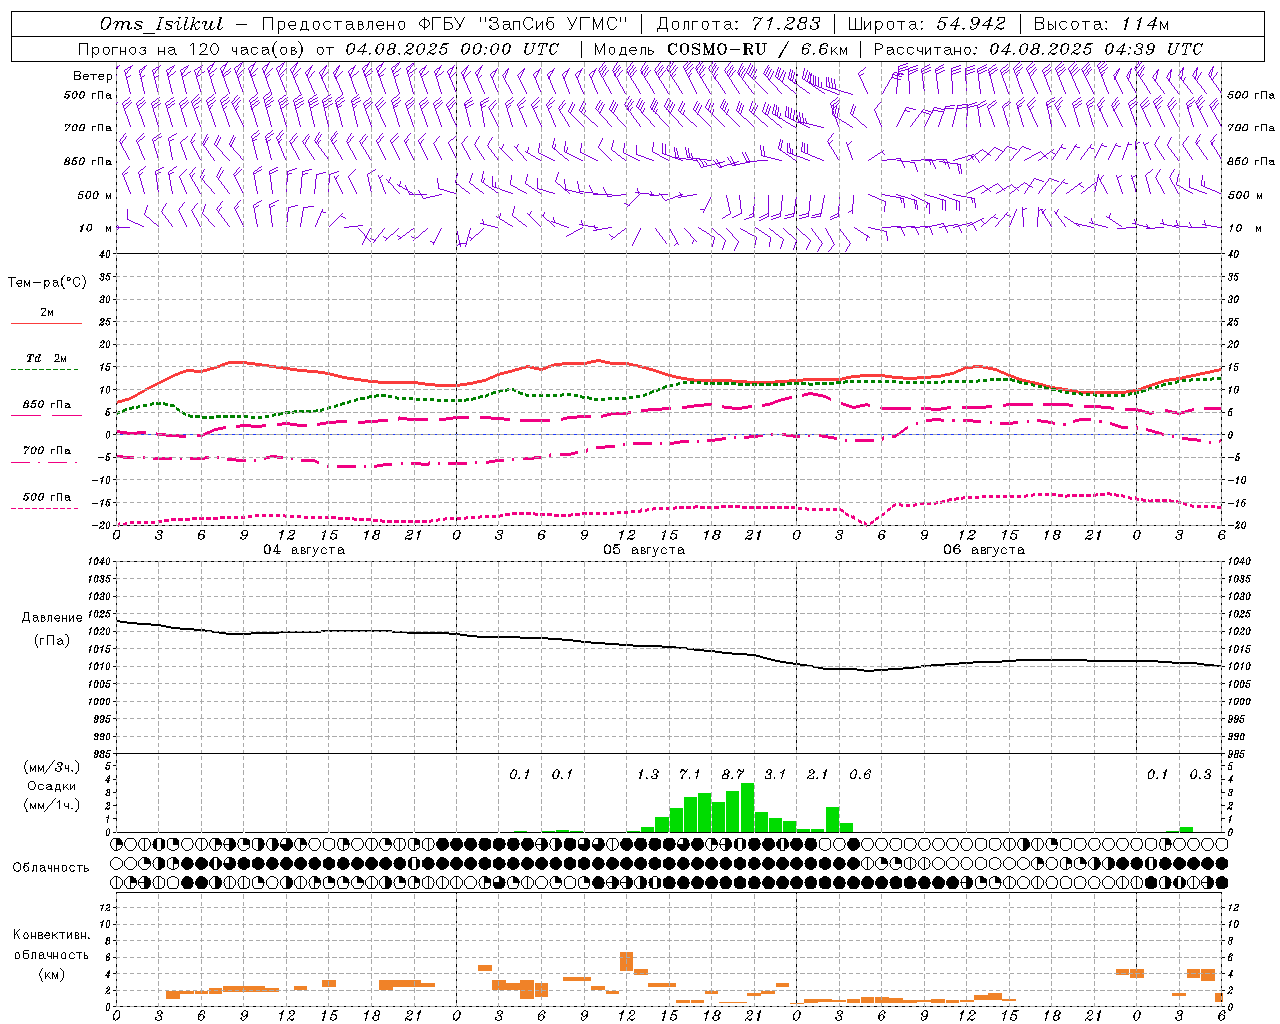This screenshot has height=1024, width=1280.
Task: Click the Ветер panel label
Action: pyautogui.click(x=92, y=76)
